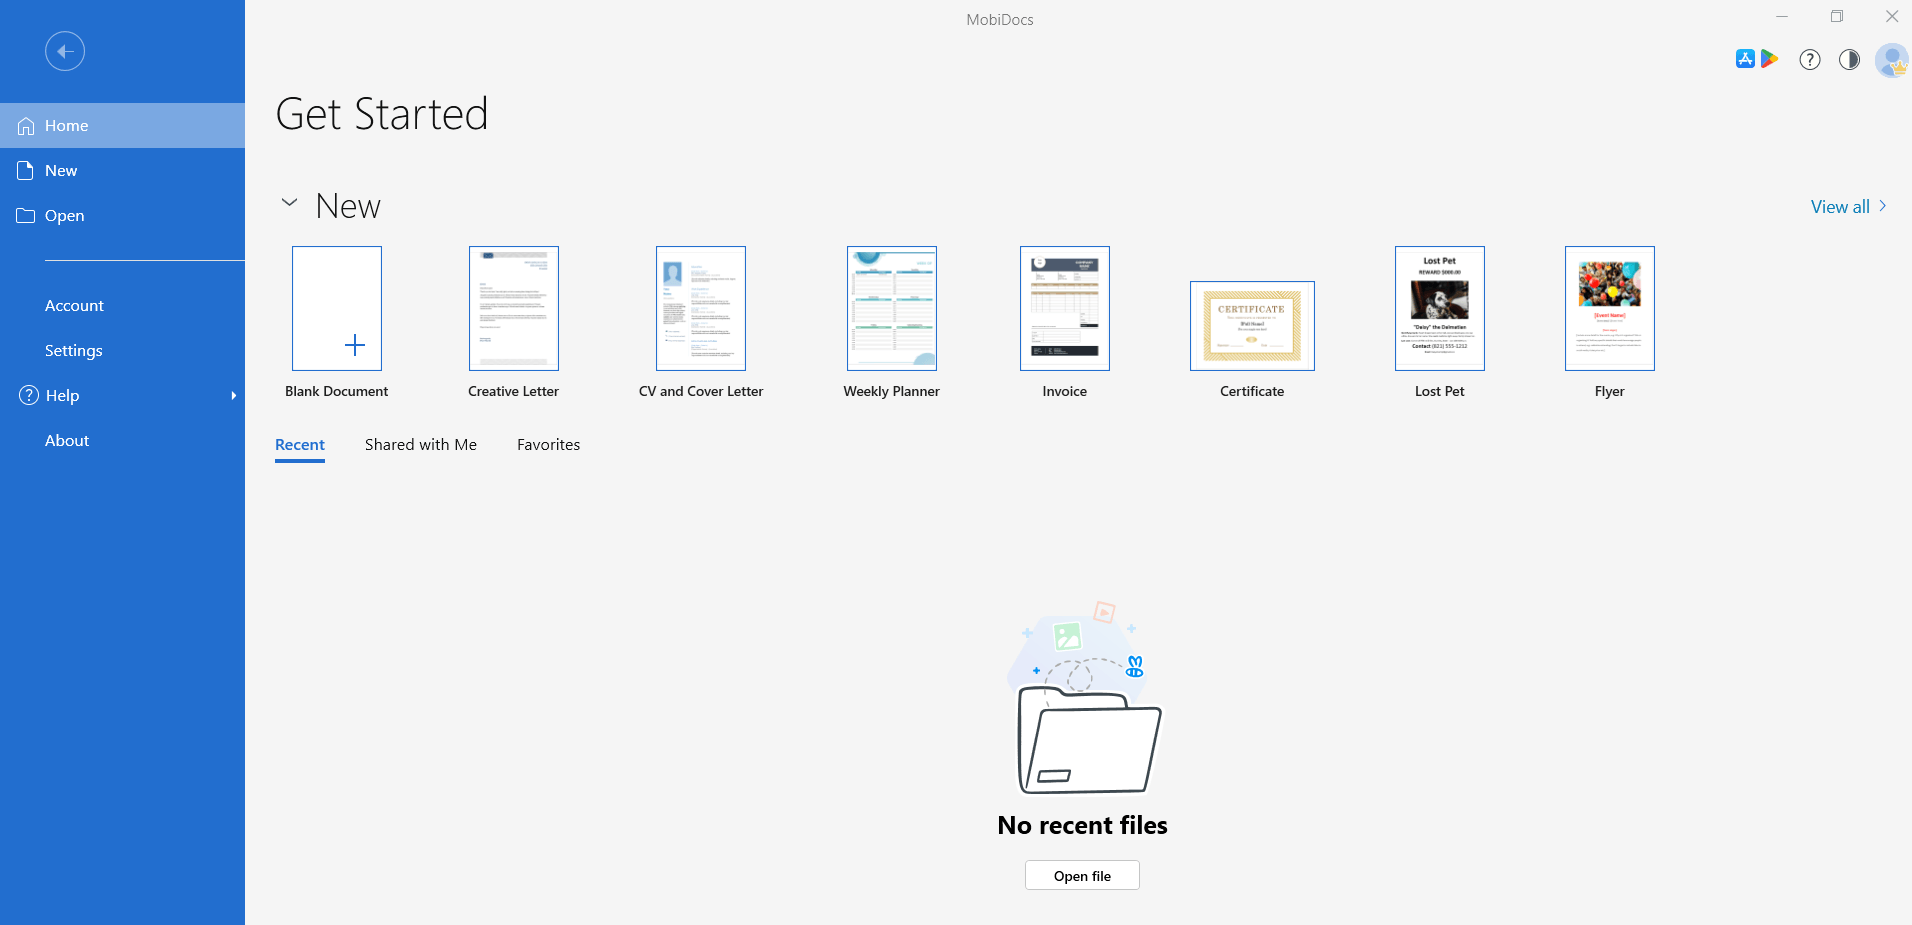The width and height of the screenshot is (1912, 925).
Task: Click the help question mark icon
Action: pos(1810,60)
